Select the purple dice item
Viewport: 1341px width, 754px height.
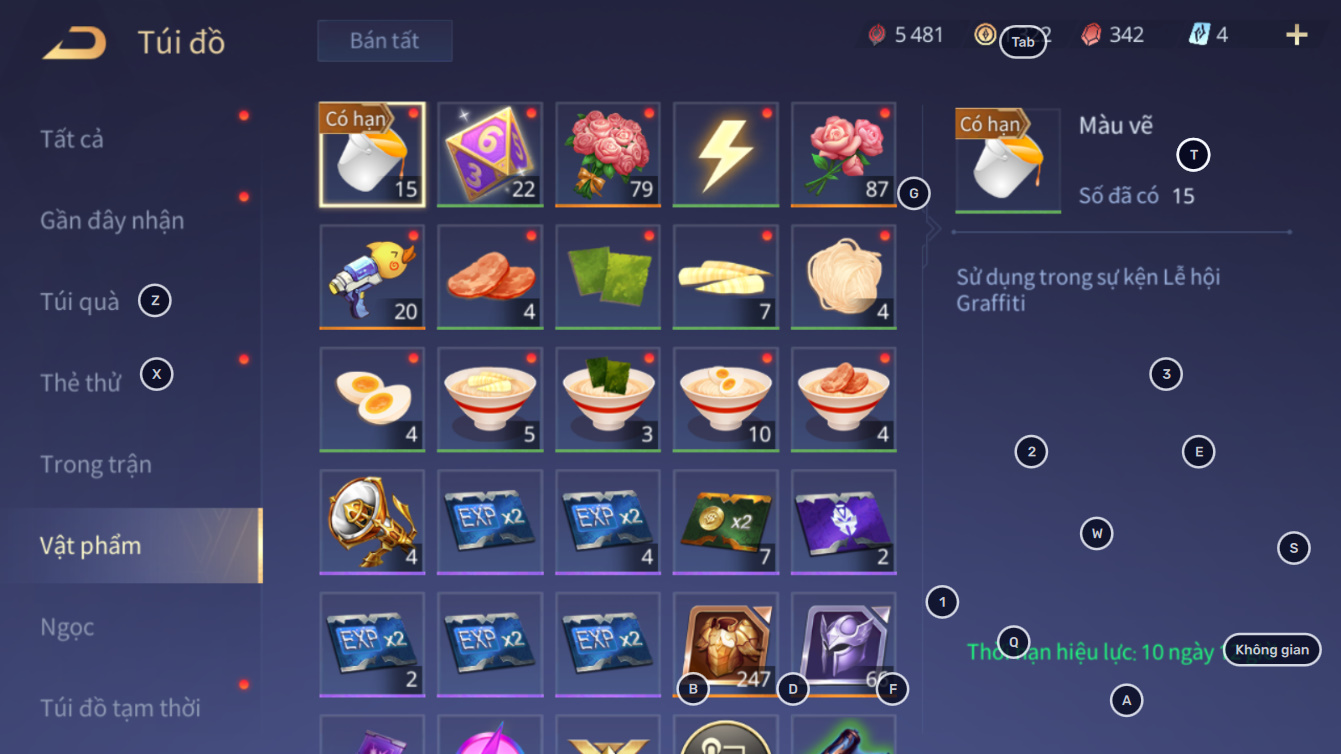[490, 155]
